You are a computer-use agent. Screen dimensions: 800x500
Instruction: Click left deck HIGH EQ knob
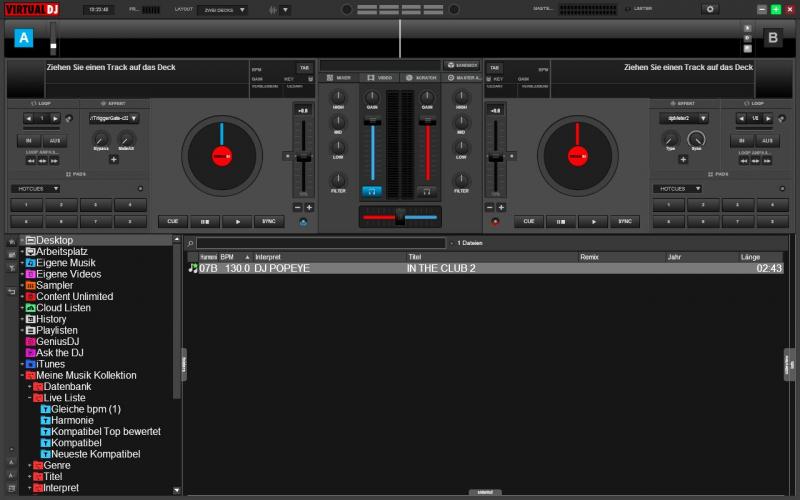pyautogui.click(x=338, y=97)
